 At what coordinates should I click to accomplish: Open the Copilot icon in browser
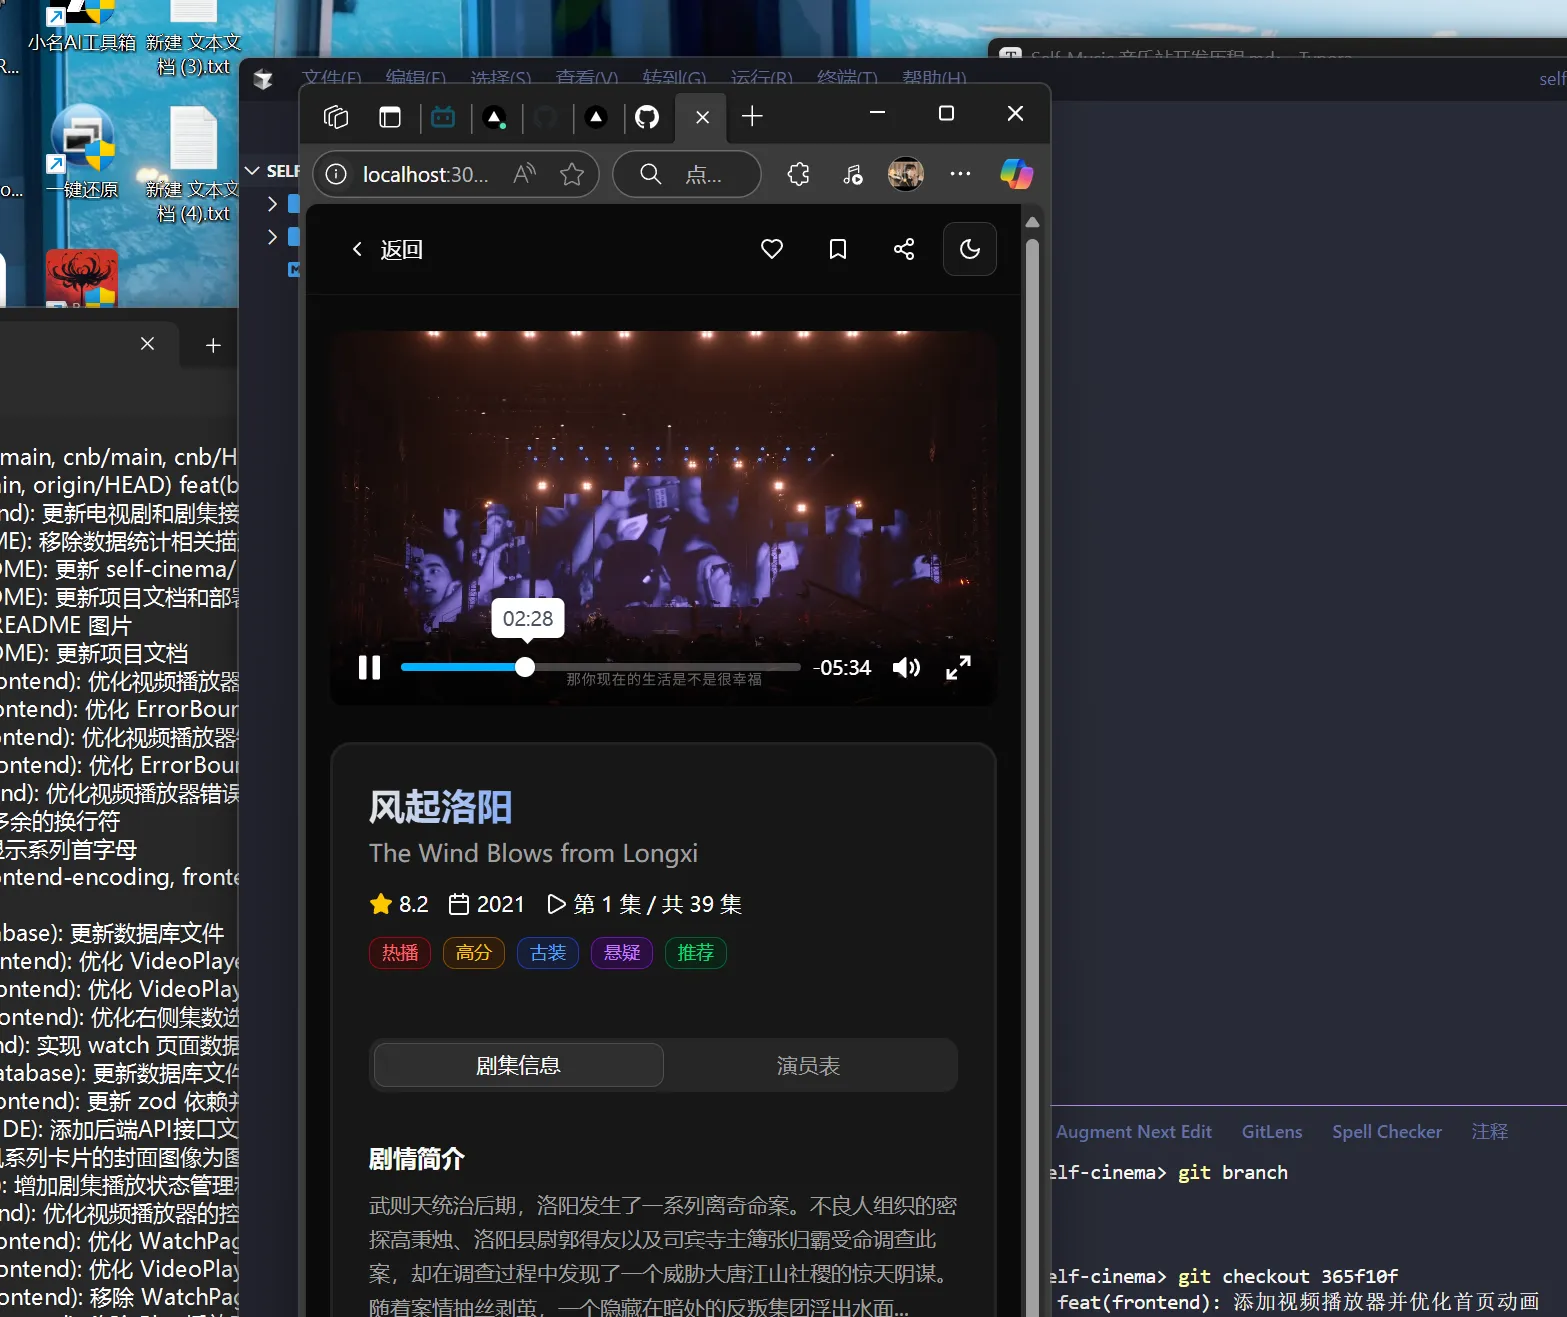pos(1016,174)
